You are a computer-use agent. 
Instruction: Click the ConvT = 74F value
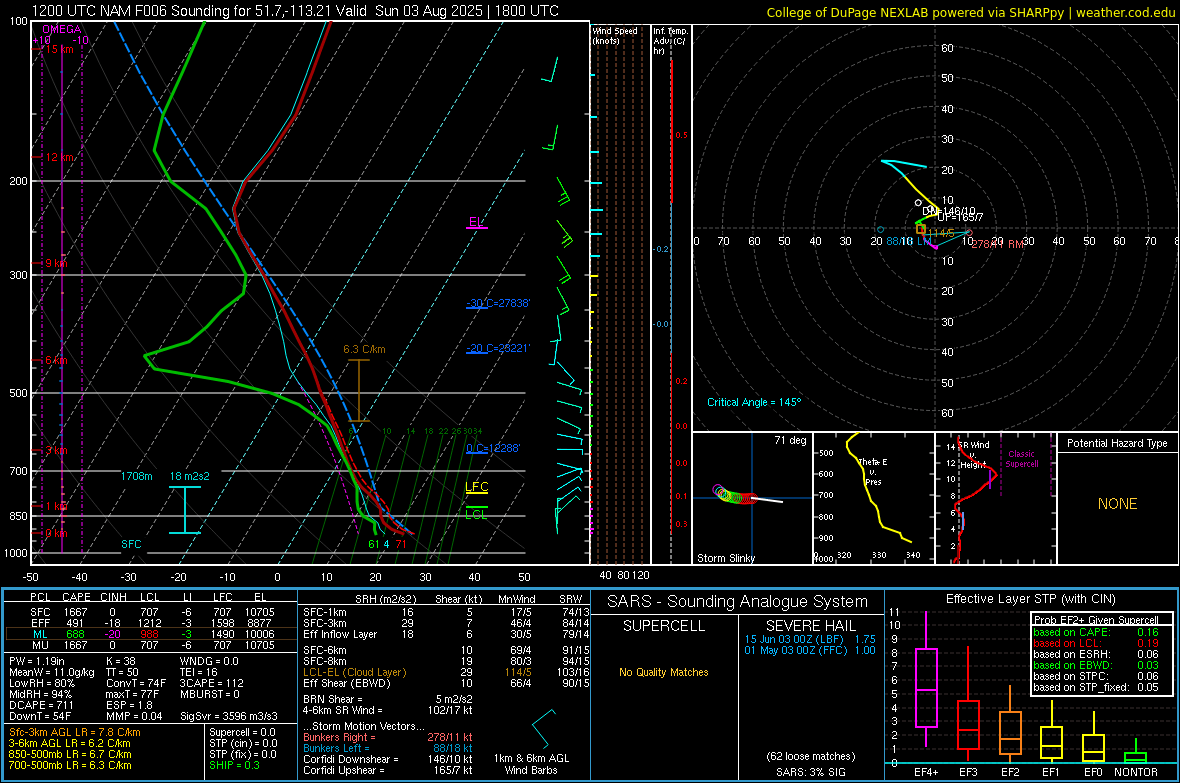point(135,683)
